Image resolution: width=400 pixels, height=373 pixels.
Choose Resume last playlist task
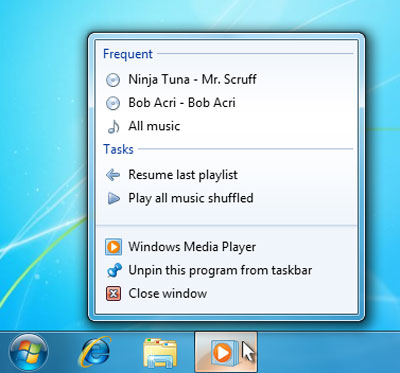coord(226,175)
